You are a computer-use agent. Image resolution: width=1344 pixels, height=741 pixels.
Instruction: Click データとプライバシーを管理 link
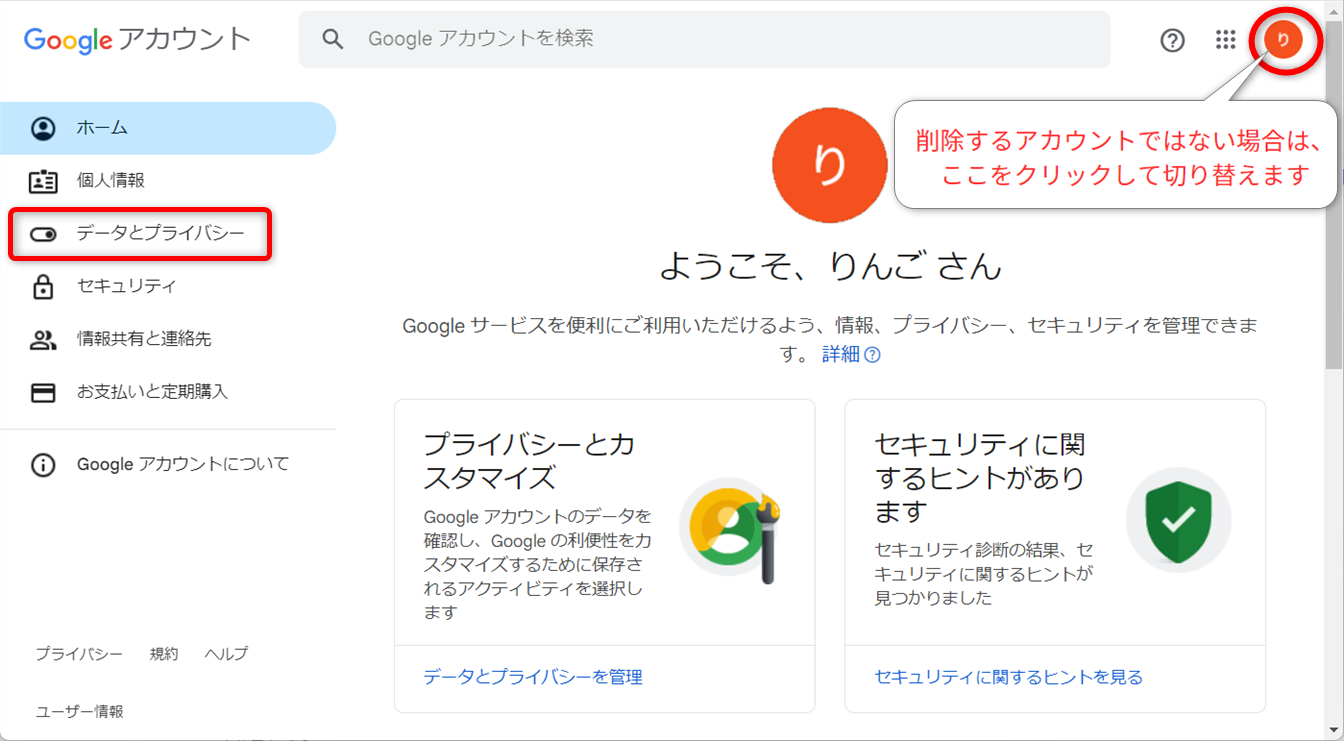pos(532,678)
